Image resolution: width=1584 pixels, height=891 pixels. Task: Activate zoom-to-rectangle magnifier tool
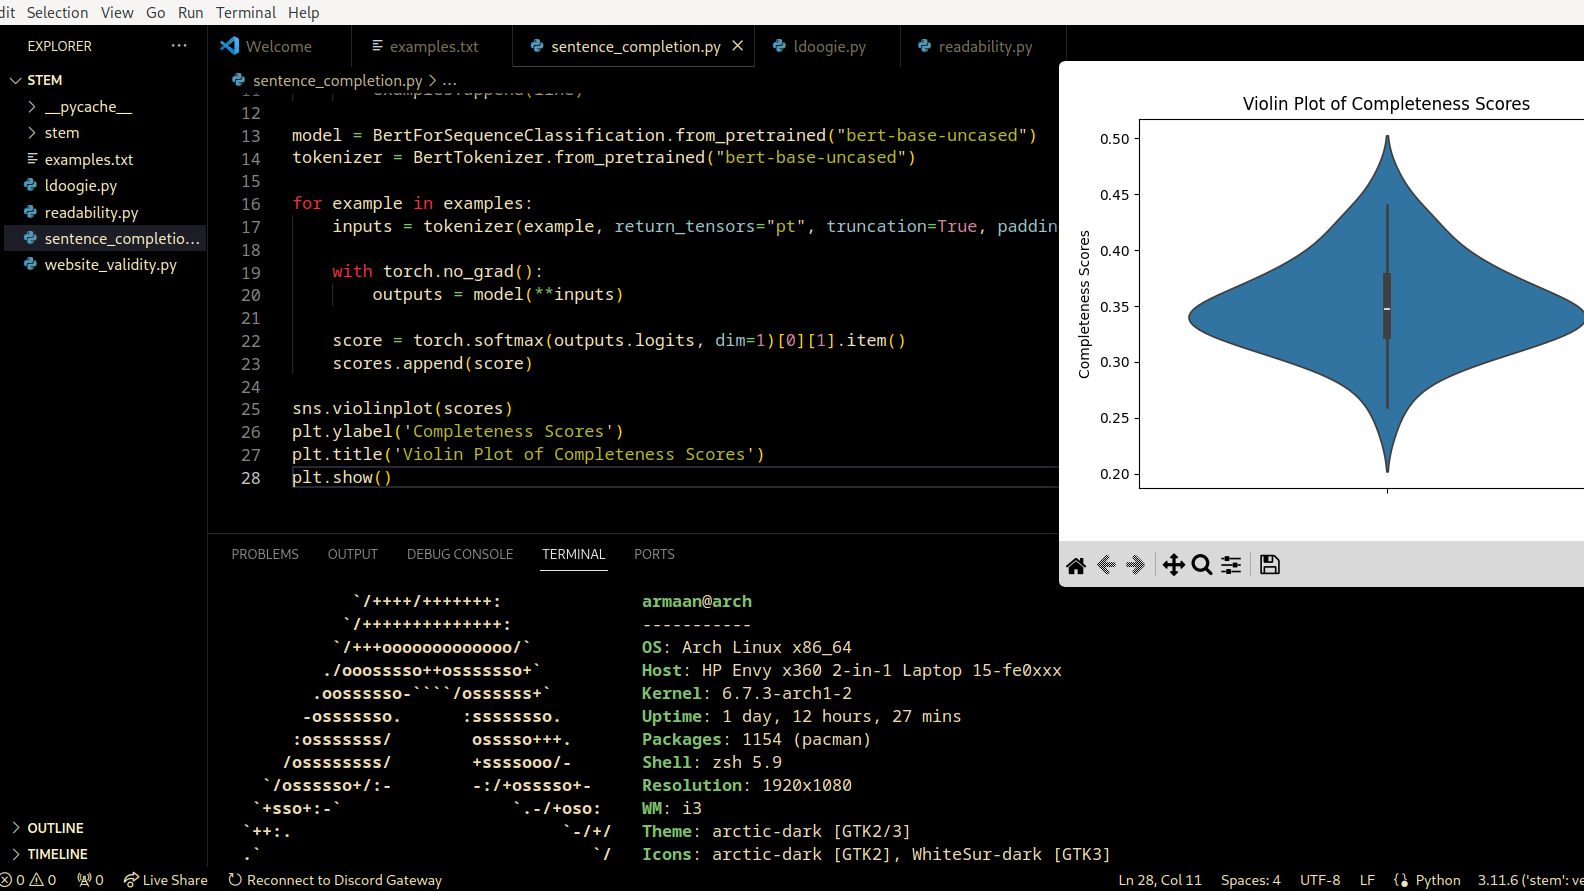1202,565
